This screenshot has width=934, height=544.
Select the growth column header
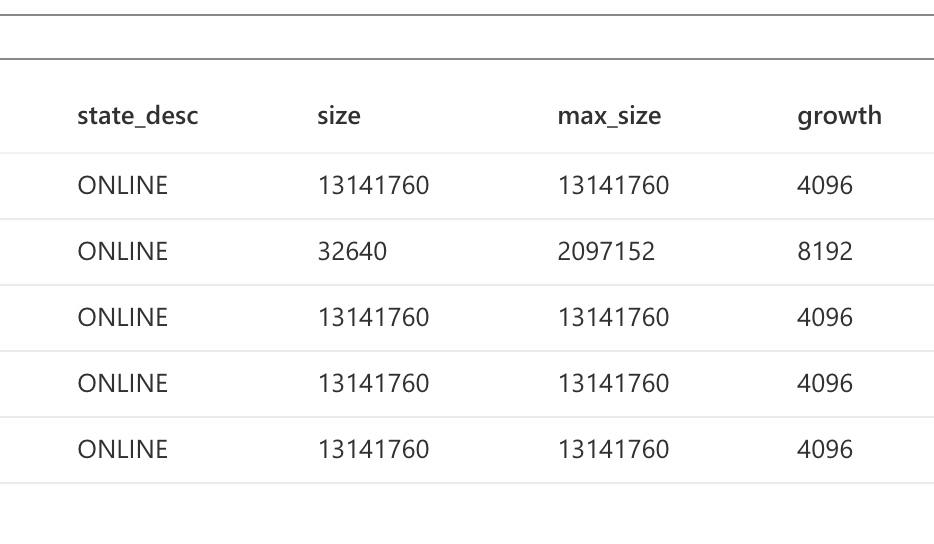[839, 116]
